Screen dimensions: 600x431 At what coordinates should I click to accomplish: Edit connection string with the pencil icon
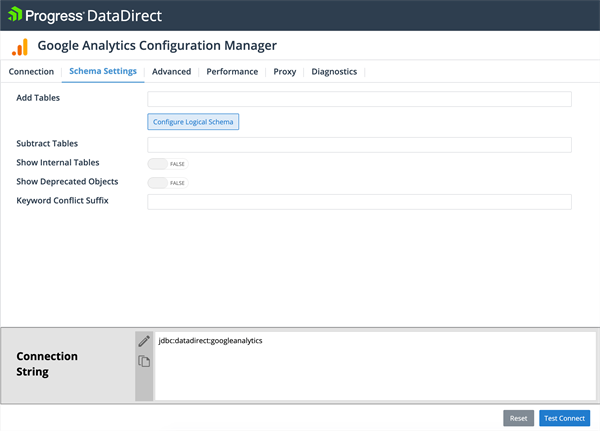point(144,341)
